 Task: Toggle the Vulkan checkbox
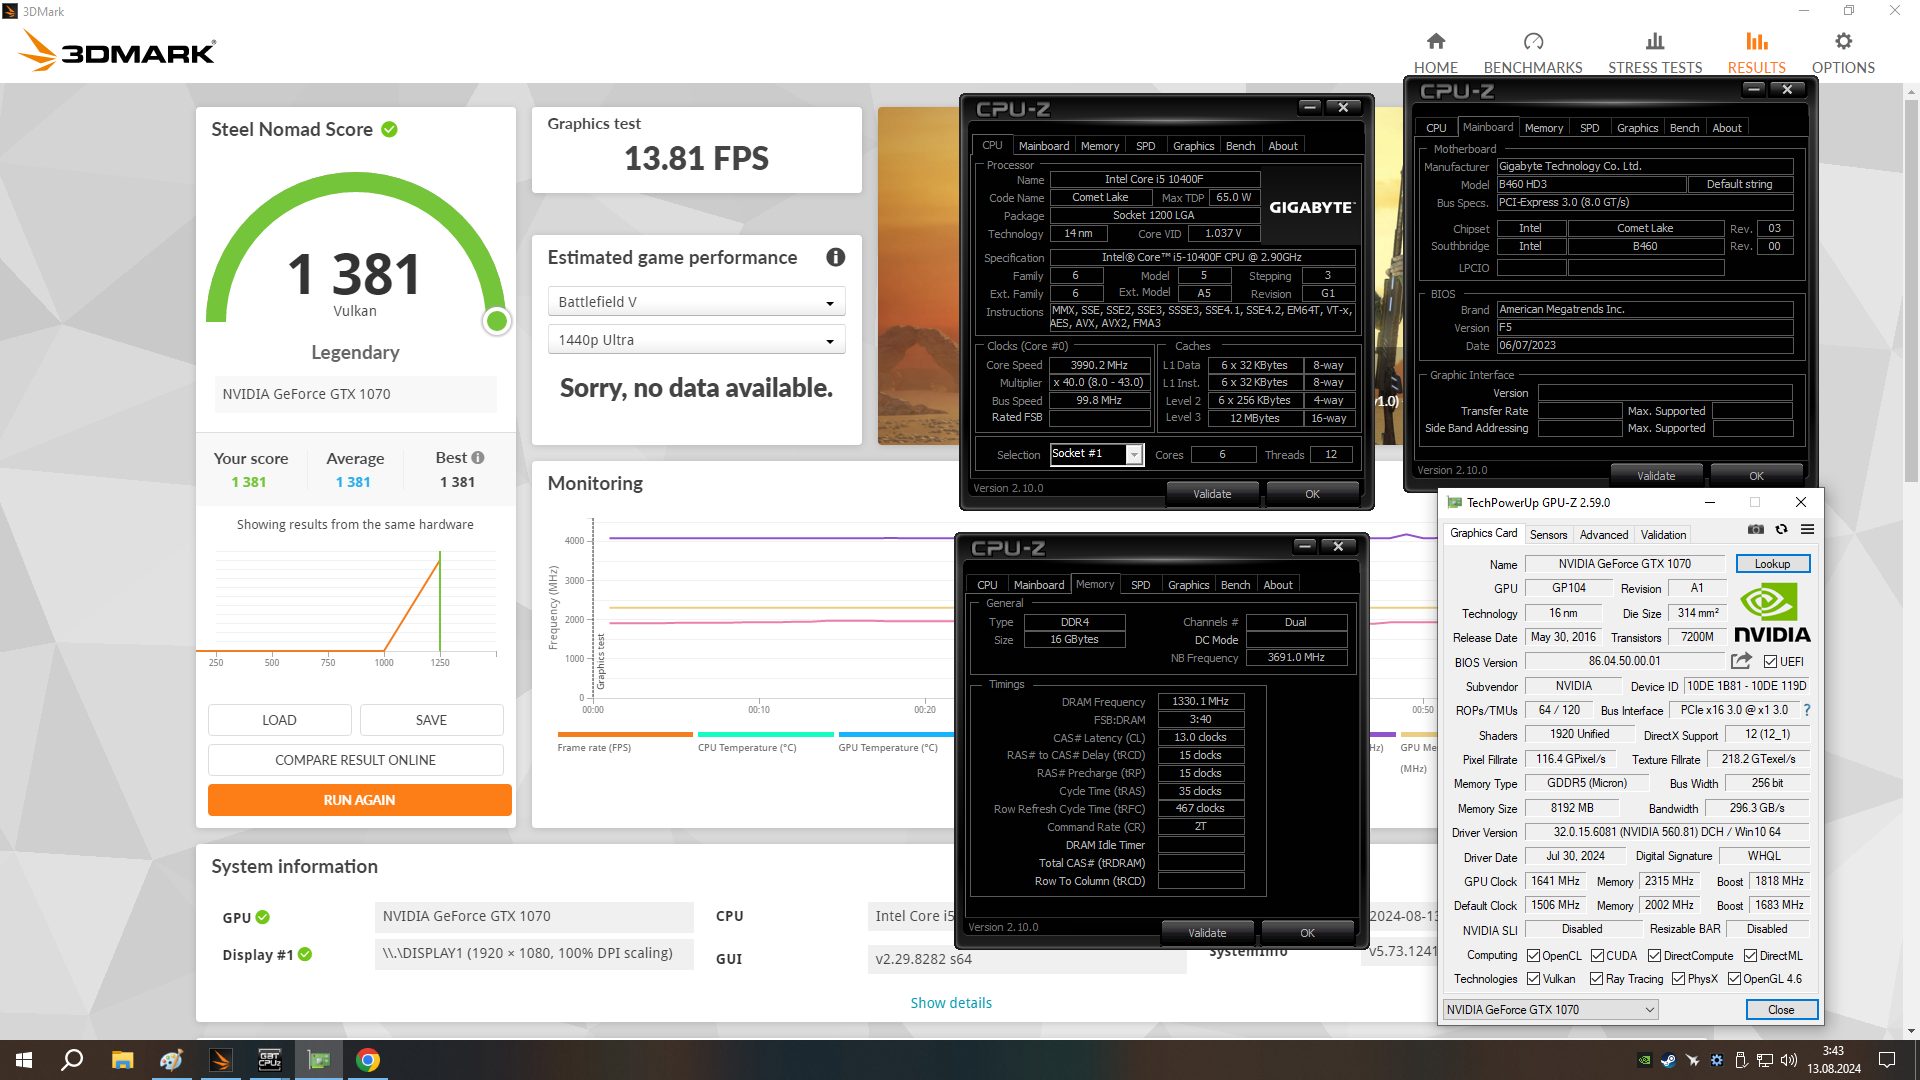(x=1533, y=979)
